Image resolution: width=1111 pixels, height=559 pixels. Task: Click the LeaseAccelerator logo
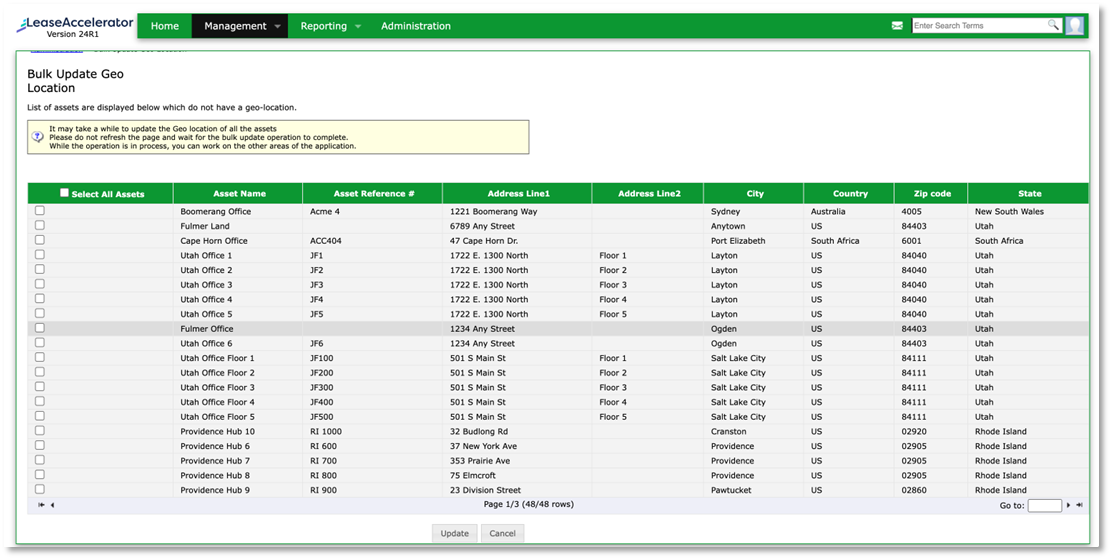(74, 27)
